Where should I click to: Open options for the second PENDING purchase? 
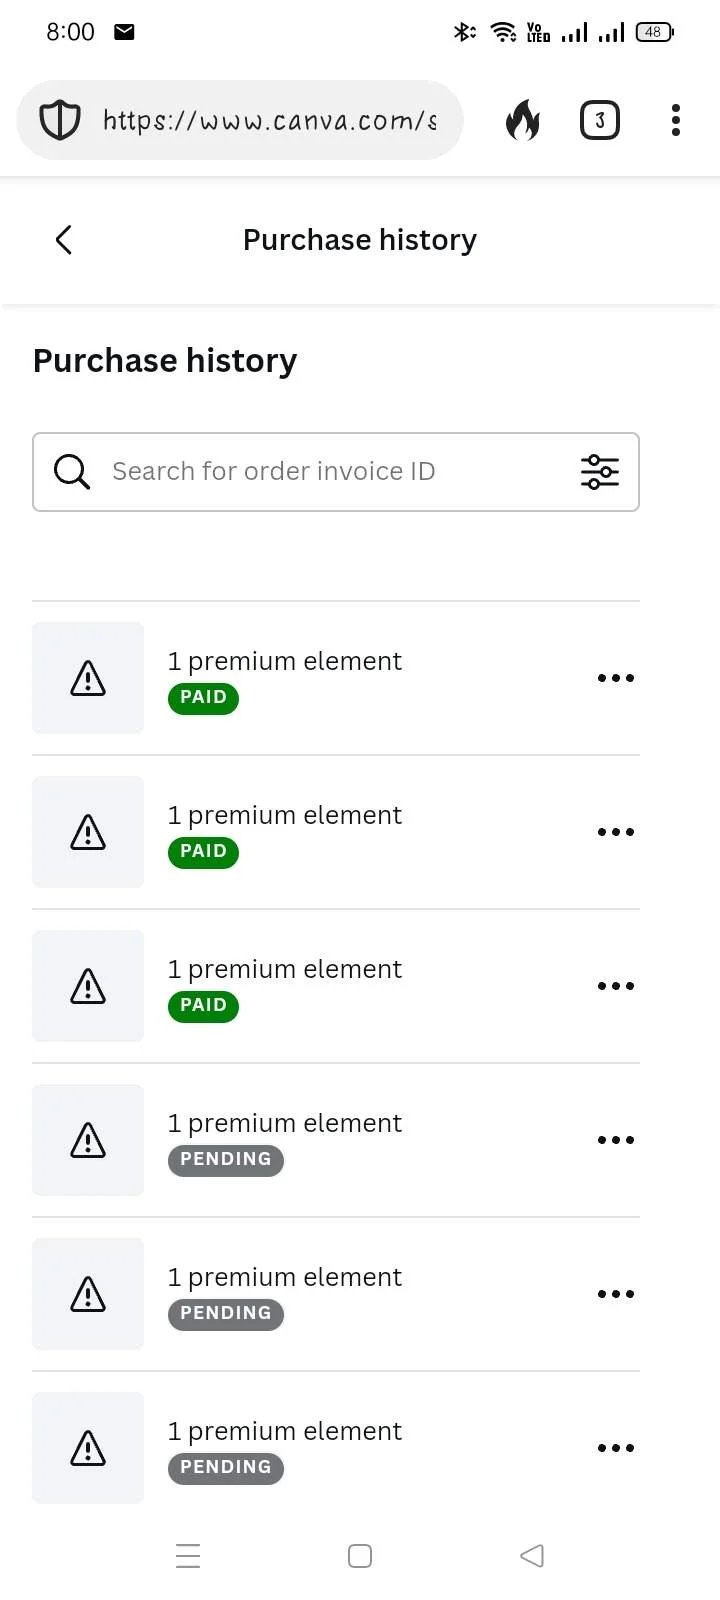(x=616, y=1294)
